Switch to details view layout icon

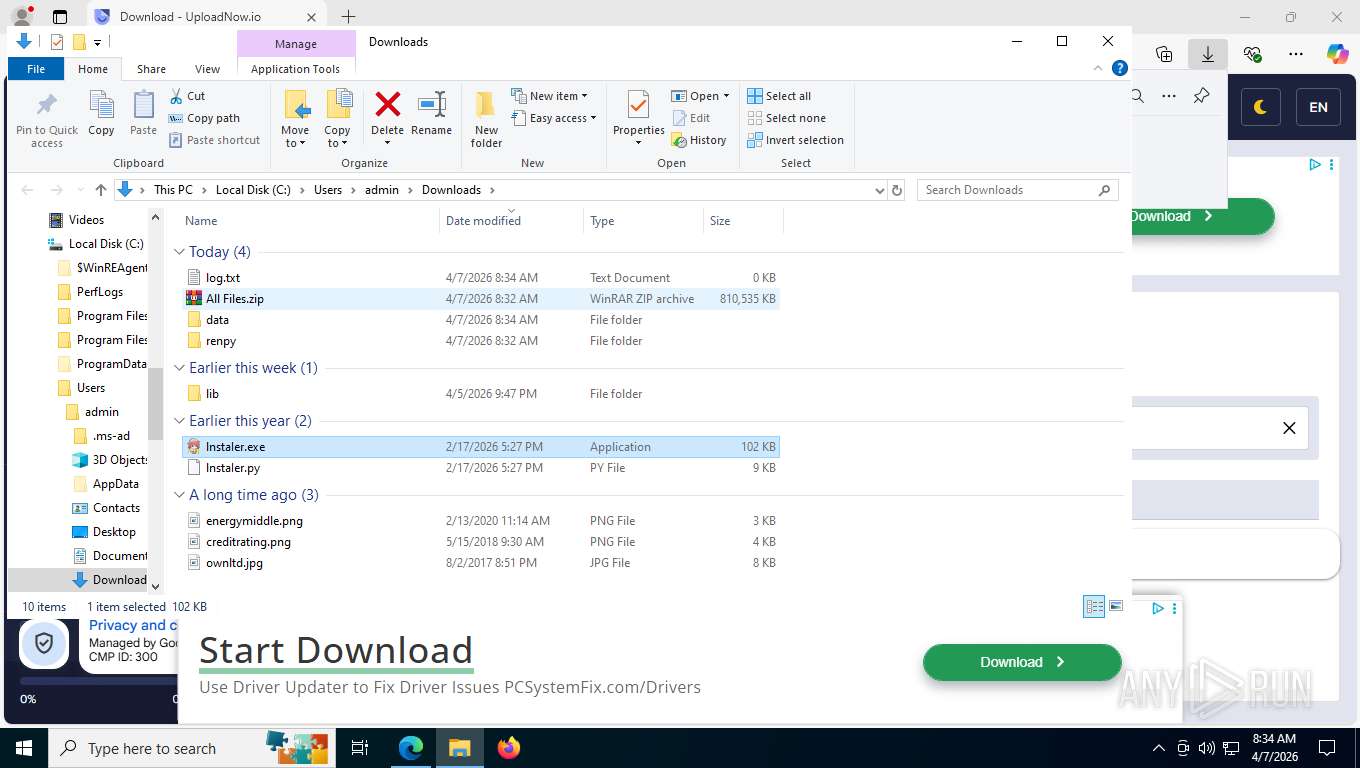click(1094, 606)
